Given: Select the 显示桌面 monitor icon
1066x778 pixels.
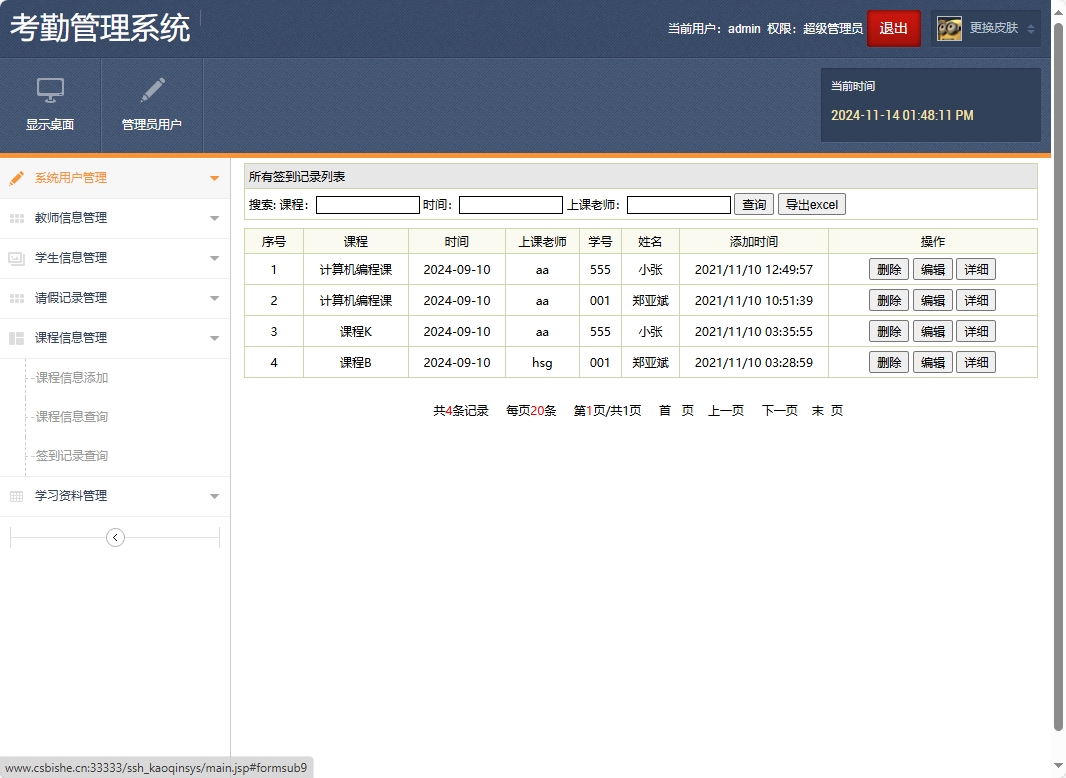Looking at the screenshot, I should point(50,92).
